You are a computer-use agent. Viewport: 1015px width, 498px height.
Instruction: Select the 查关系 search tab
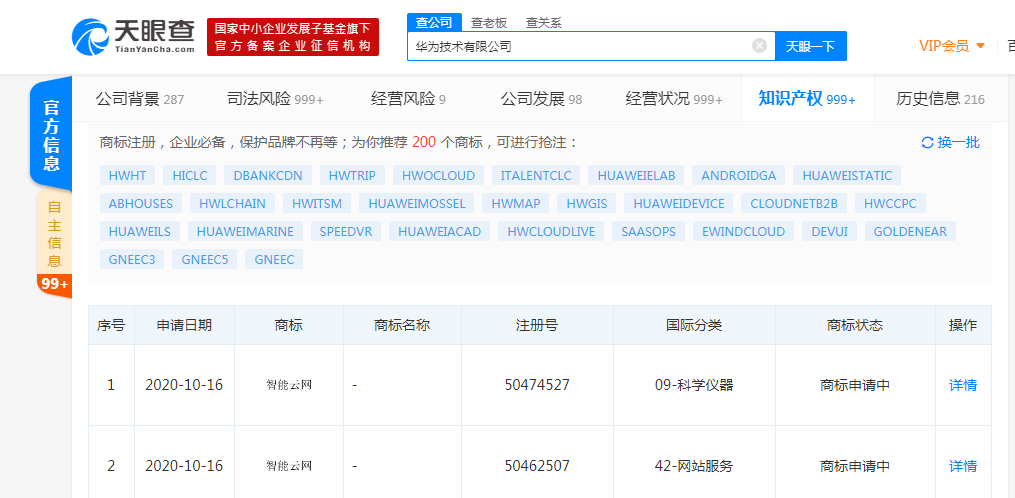[x=544, y=23]
